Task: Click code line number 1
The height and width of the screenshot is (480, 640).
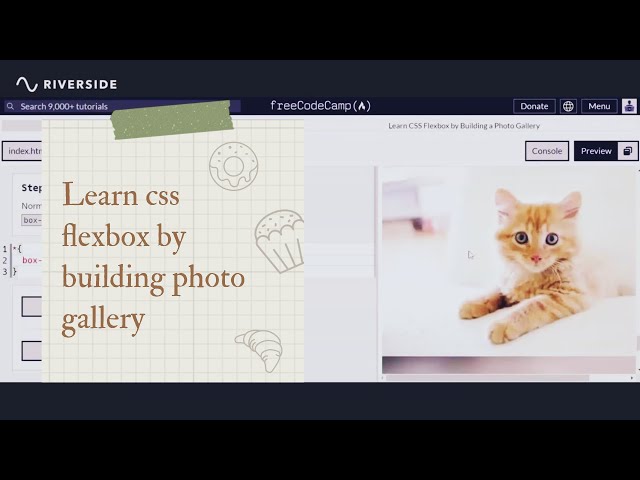Action: (x=4, y=249)
